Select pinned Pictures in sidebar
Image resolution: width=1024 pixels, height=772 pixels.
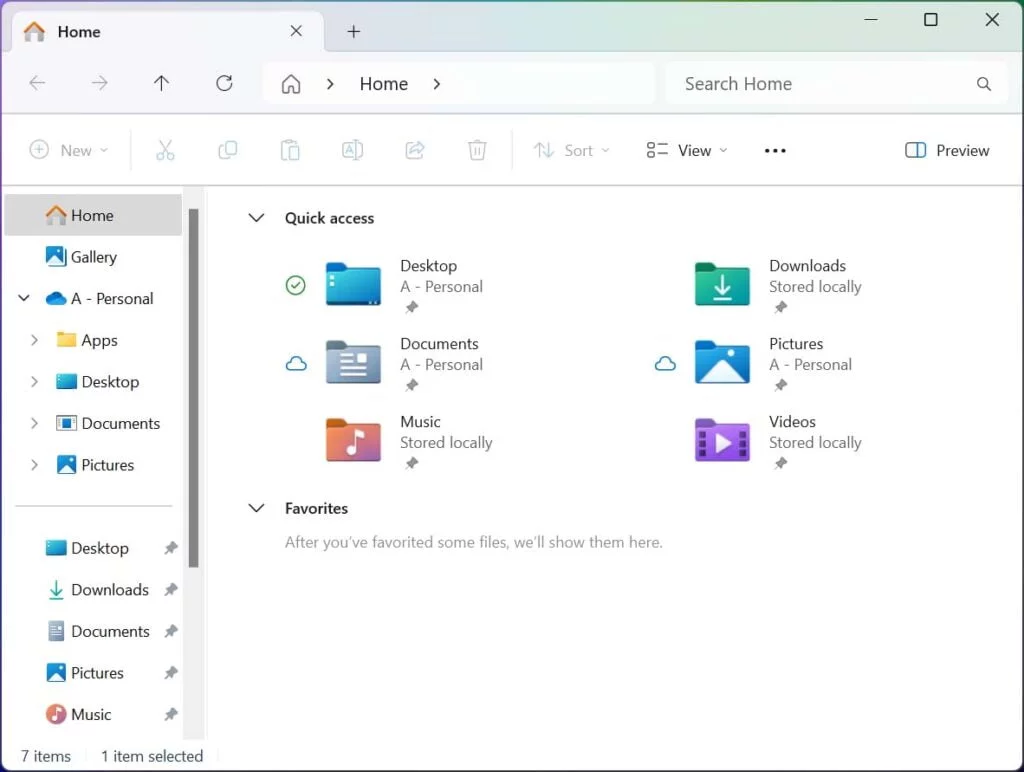click(85, 673)
